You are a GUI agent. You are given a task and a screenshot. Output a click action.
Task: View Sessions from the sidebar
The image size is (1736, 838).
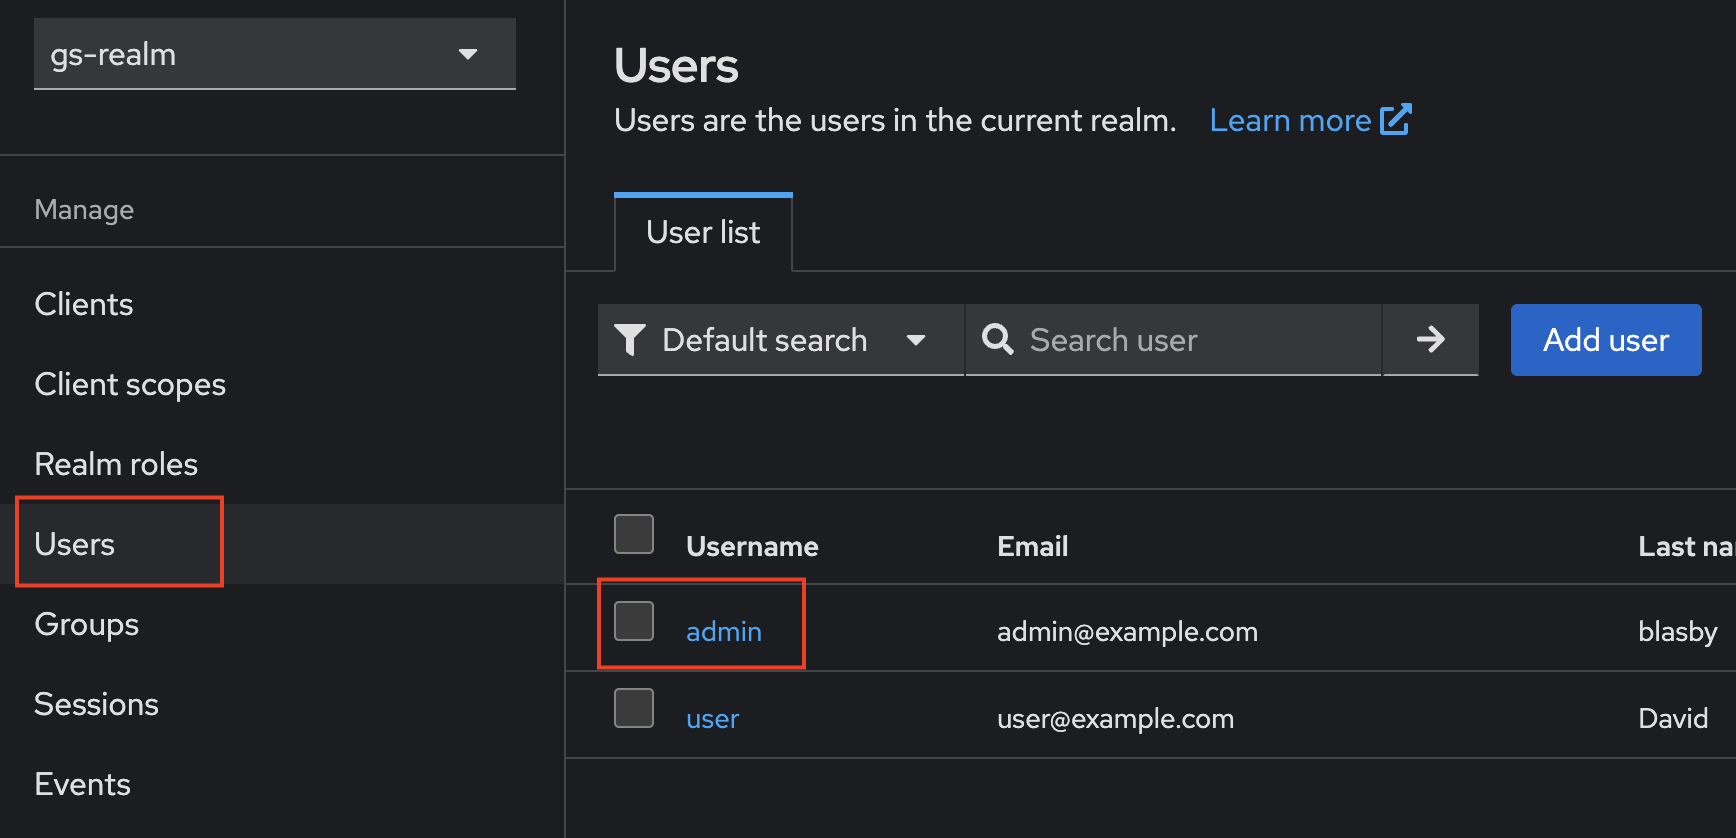click(96, 704)
